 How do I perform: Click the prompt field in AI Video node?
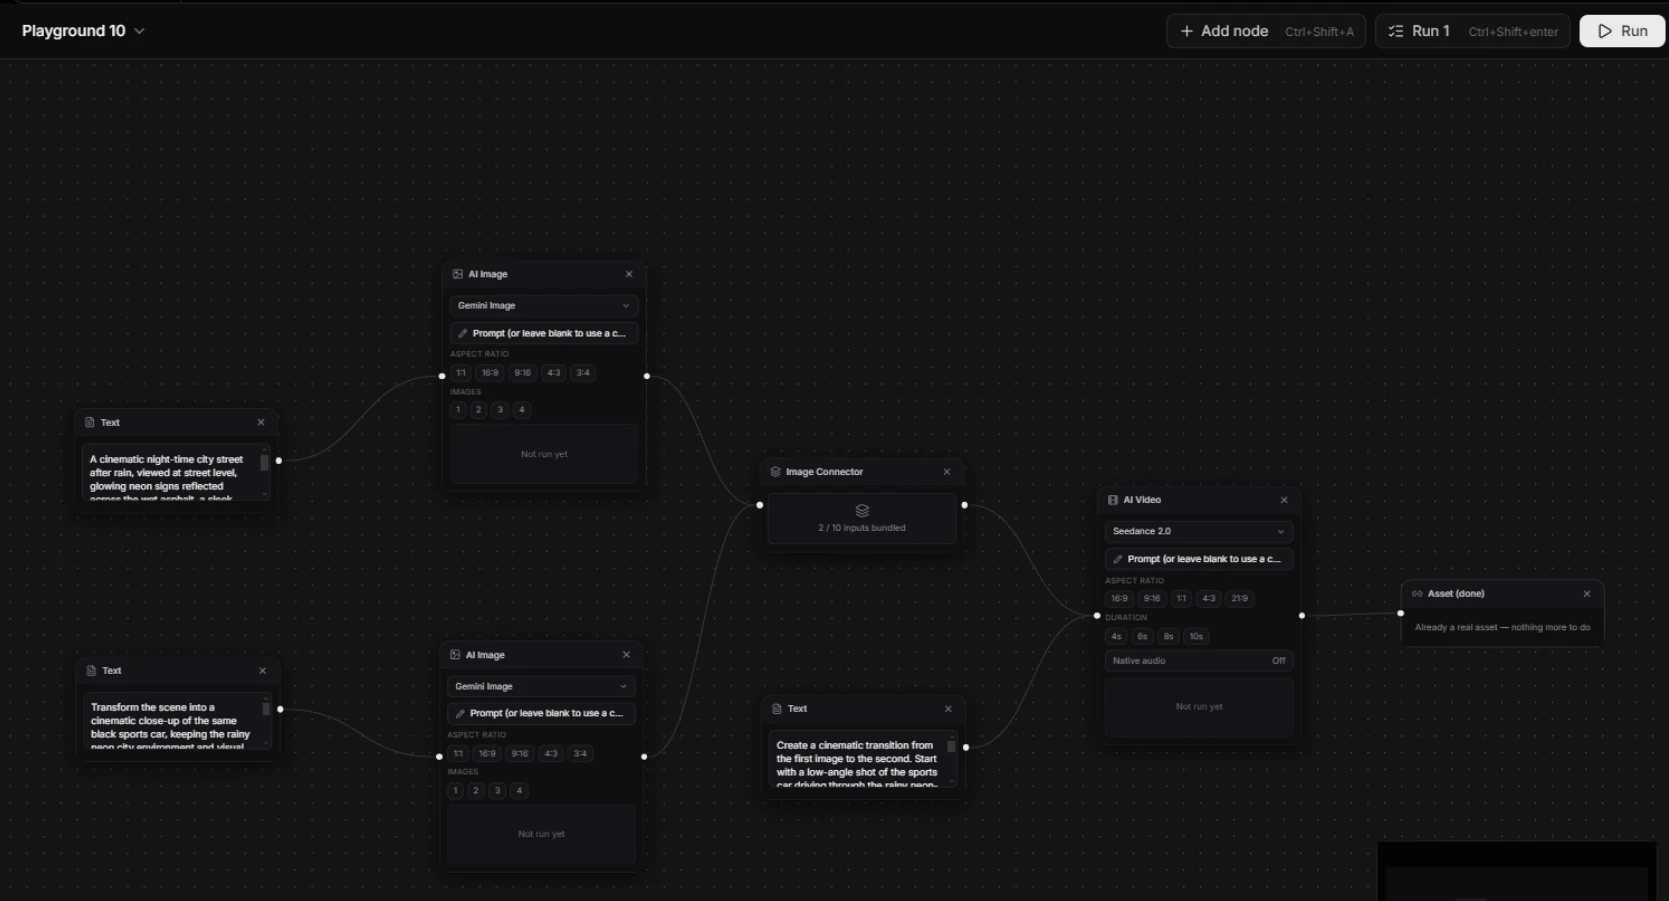pyautogui.click(x=1199, y=559)
